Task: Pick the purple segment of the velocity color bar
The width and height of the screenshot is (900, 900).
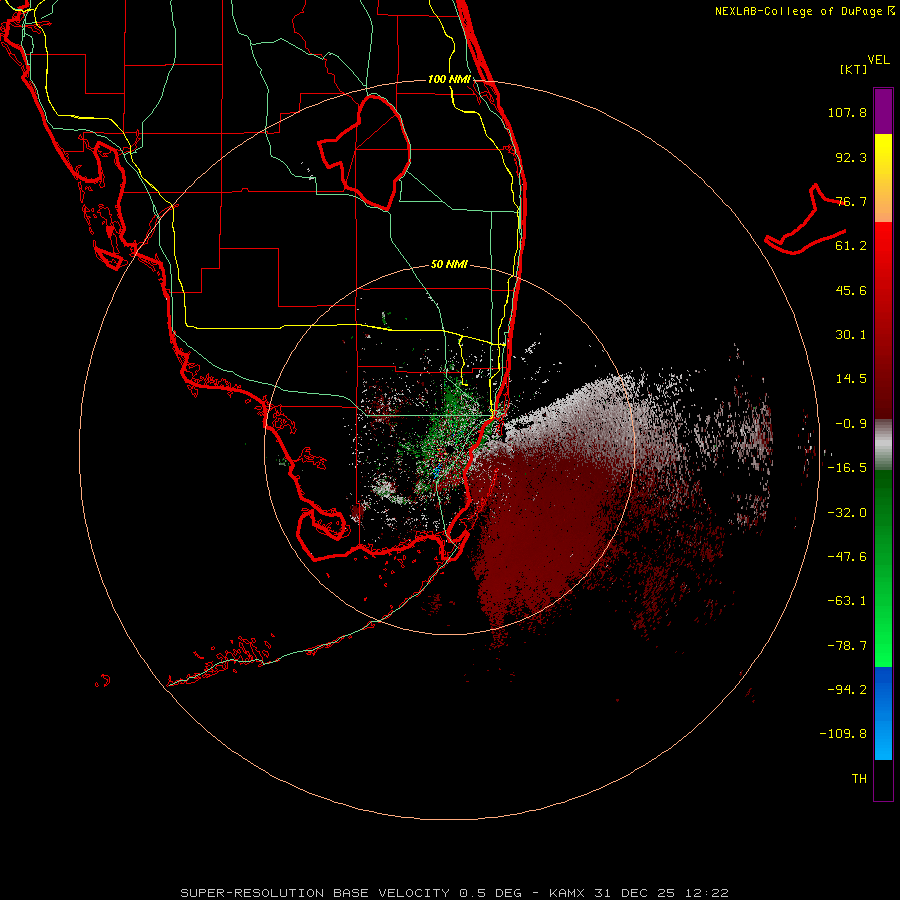Action: click(883, 111)
